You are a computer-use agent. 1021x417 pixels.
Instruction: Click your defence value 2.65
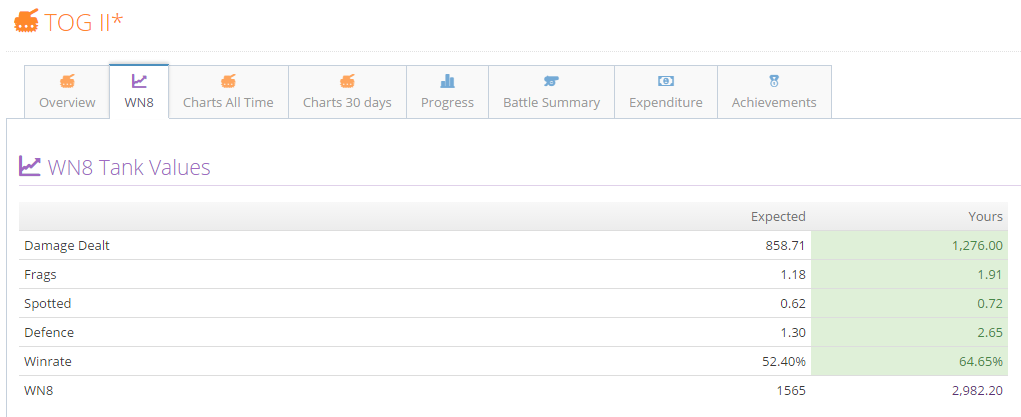tap(991, 332)
